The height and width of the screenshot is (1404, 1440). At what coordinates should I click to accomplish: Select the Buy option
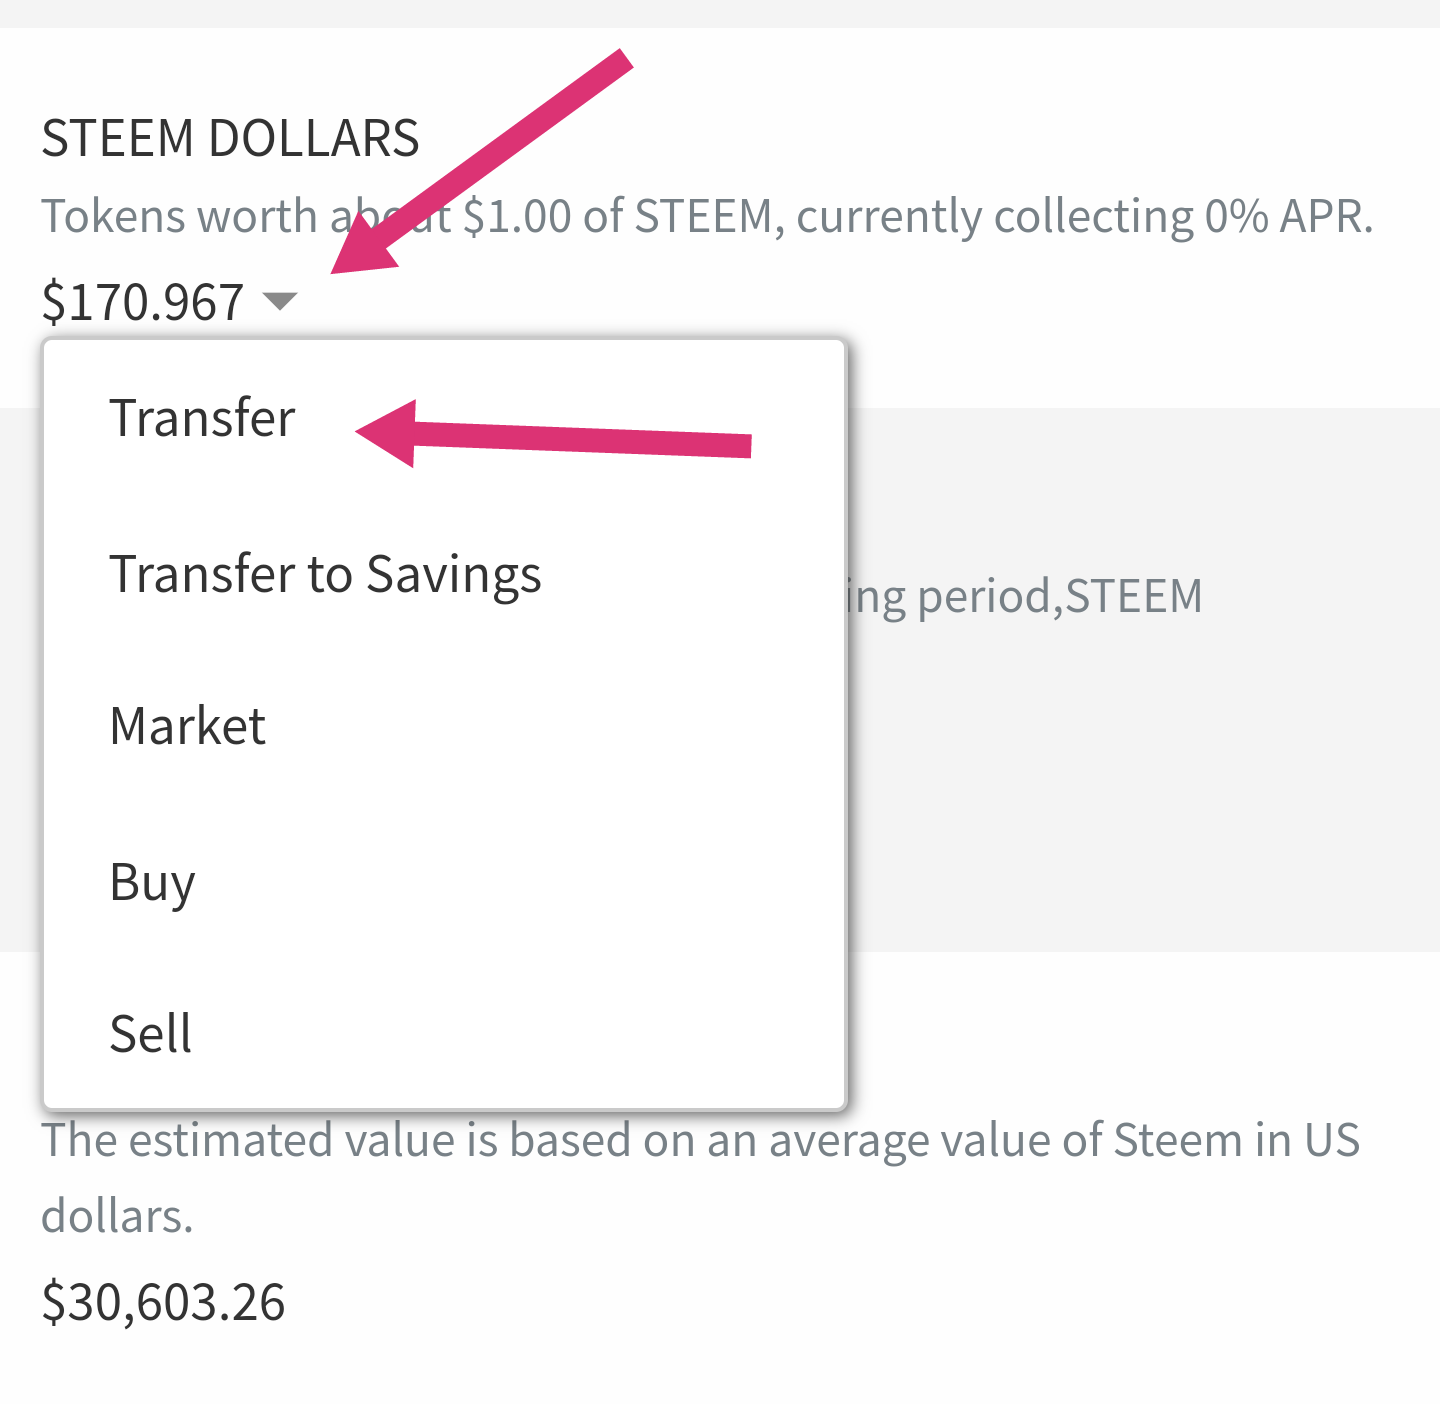[x=152, y=882]
